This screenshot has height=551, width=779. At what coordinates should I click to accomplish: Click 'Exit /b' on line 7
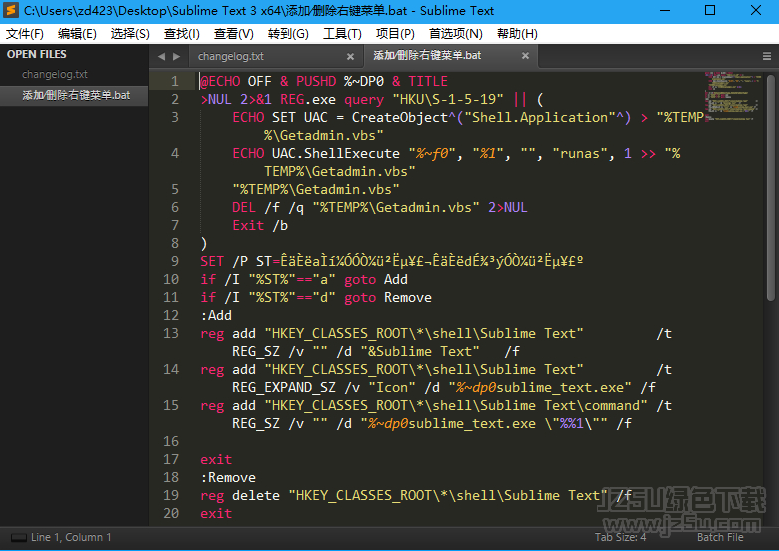click(260, 226)
